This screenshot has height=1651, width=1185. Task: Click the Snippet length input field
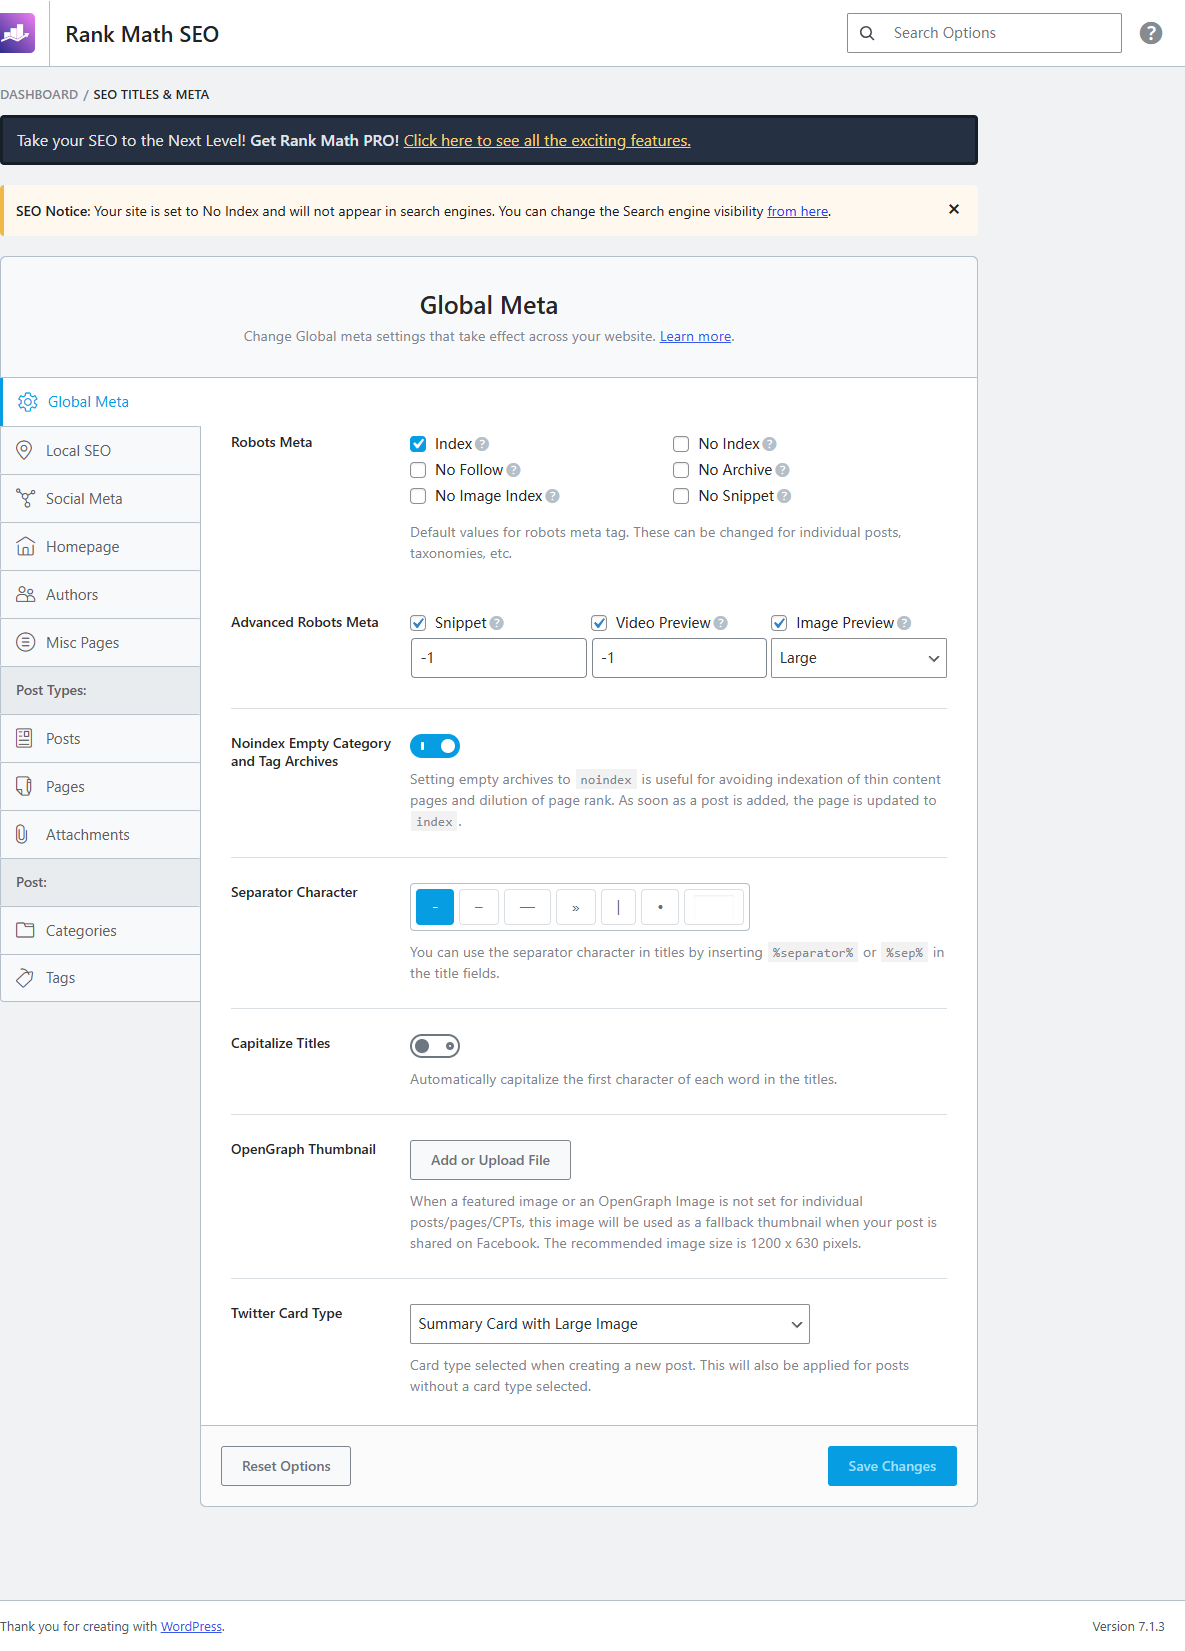499,658
